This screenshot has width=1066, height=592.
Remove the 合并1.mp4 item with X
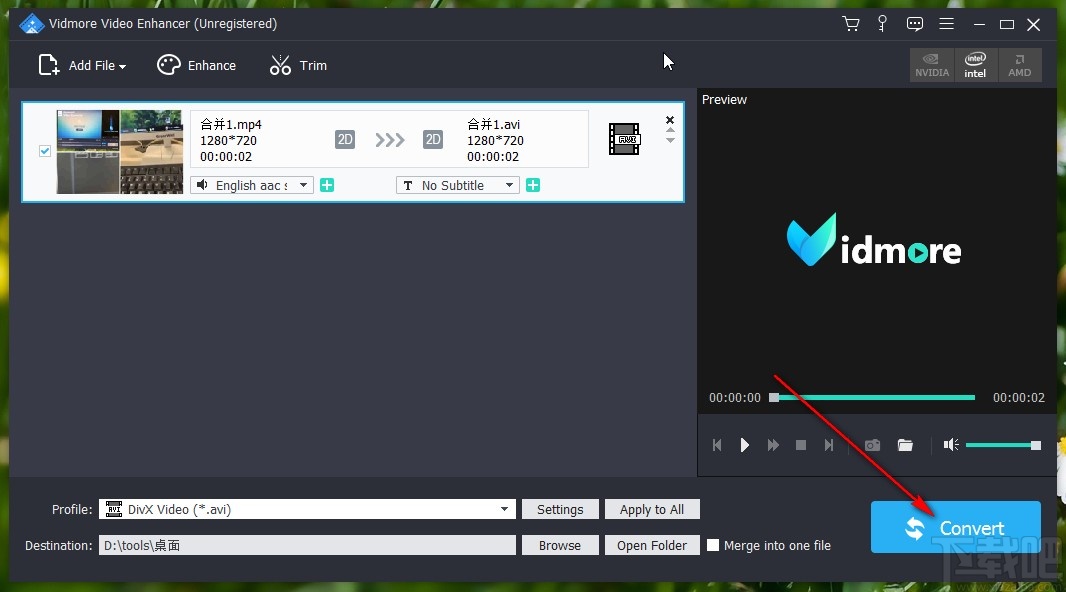(670, 120)
